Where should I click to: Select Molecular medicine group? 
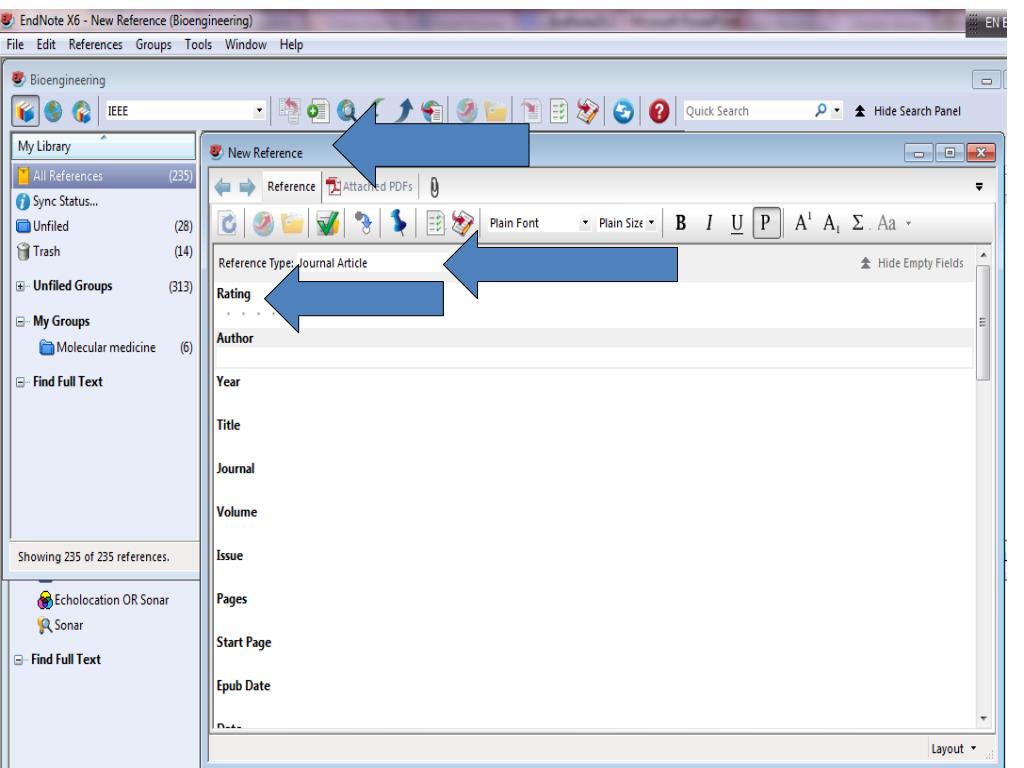click(x=116, y=347)
